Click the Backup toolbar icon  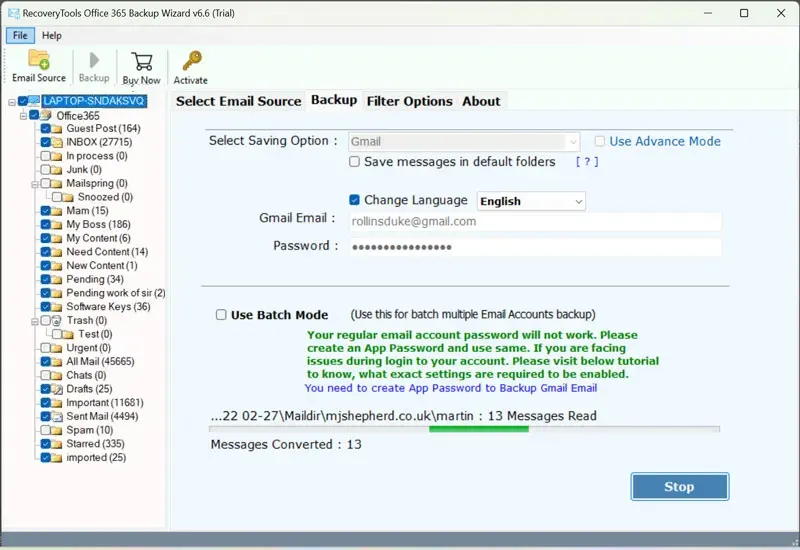click(x=94, y=60)
